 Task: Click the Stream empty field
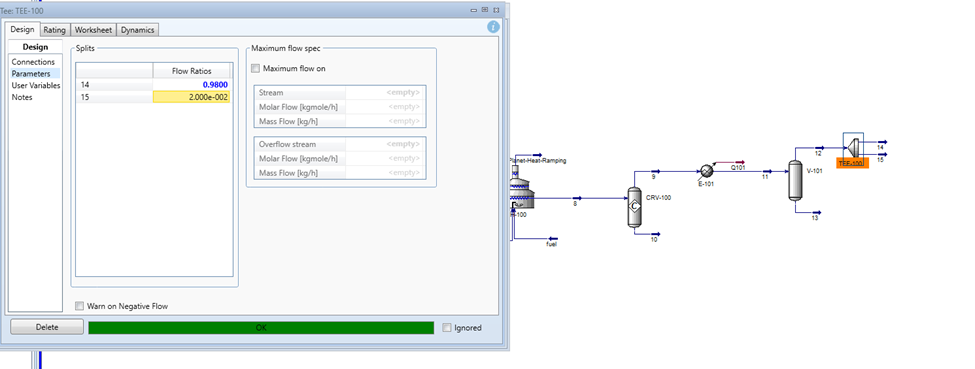click(x=385, y=92)
